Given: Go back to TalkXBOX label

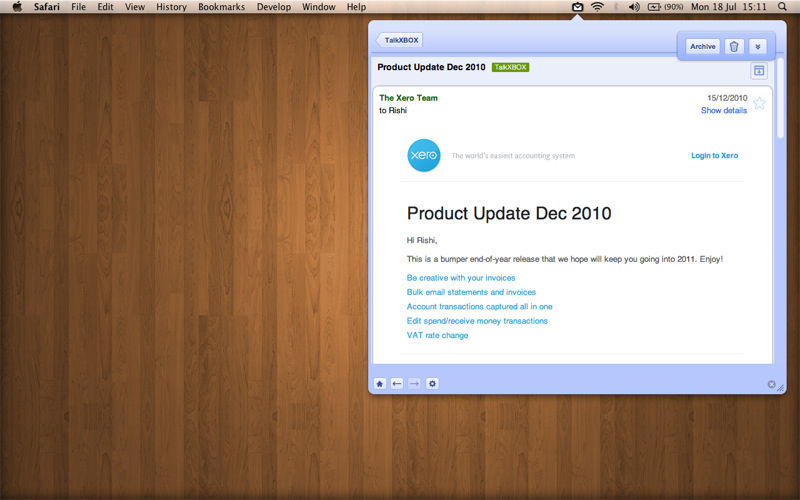Looking at the screenshot, I should pos(399,40).
